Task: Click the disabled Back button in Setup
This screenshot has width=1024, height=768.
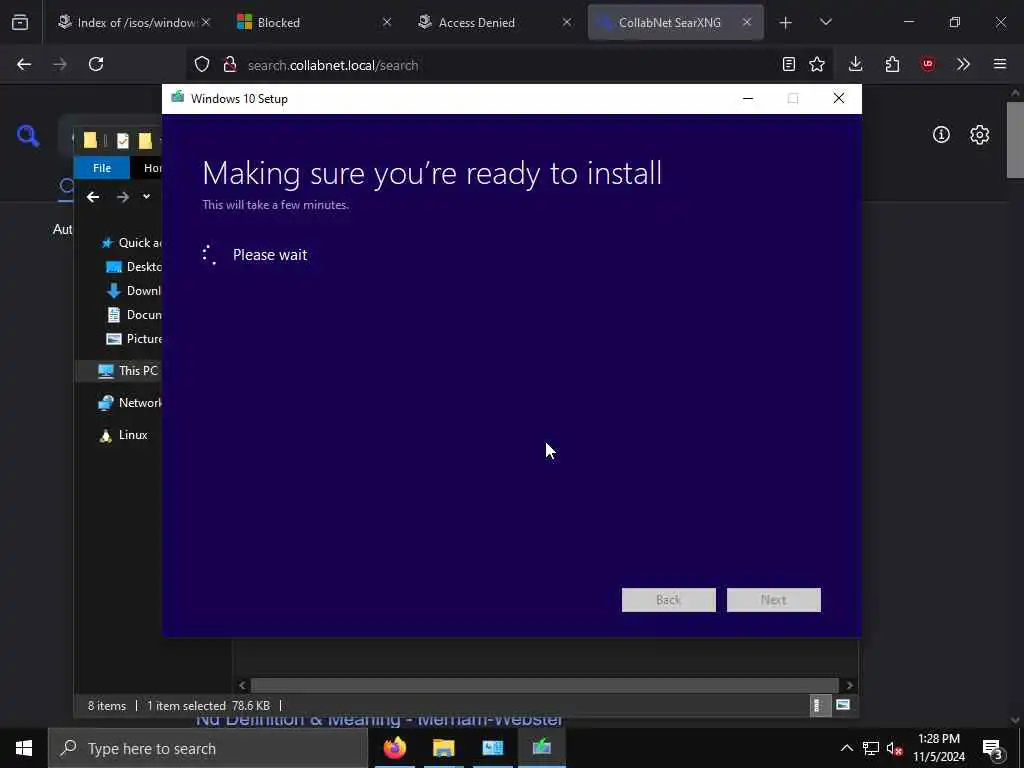Action: tap(669, 600)
